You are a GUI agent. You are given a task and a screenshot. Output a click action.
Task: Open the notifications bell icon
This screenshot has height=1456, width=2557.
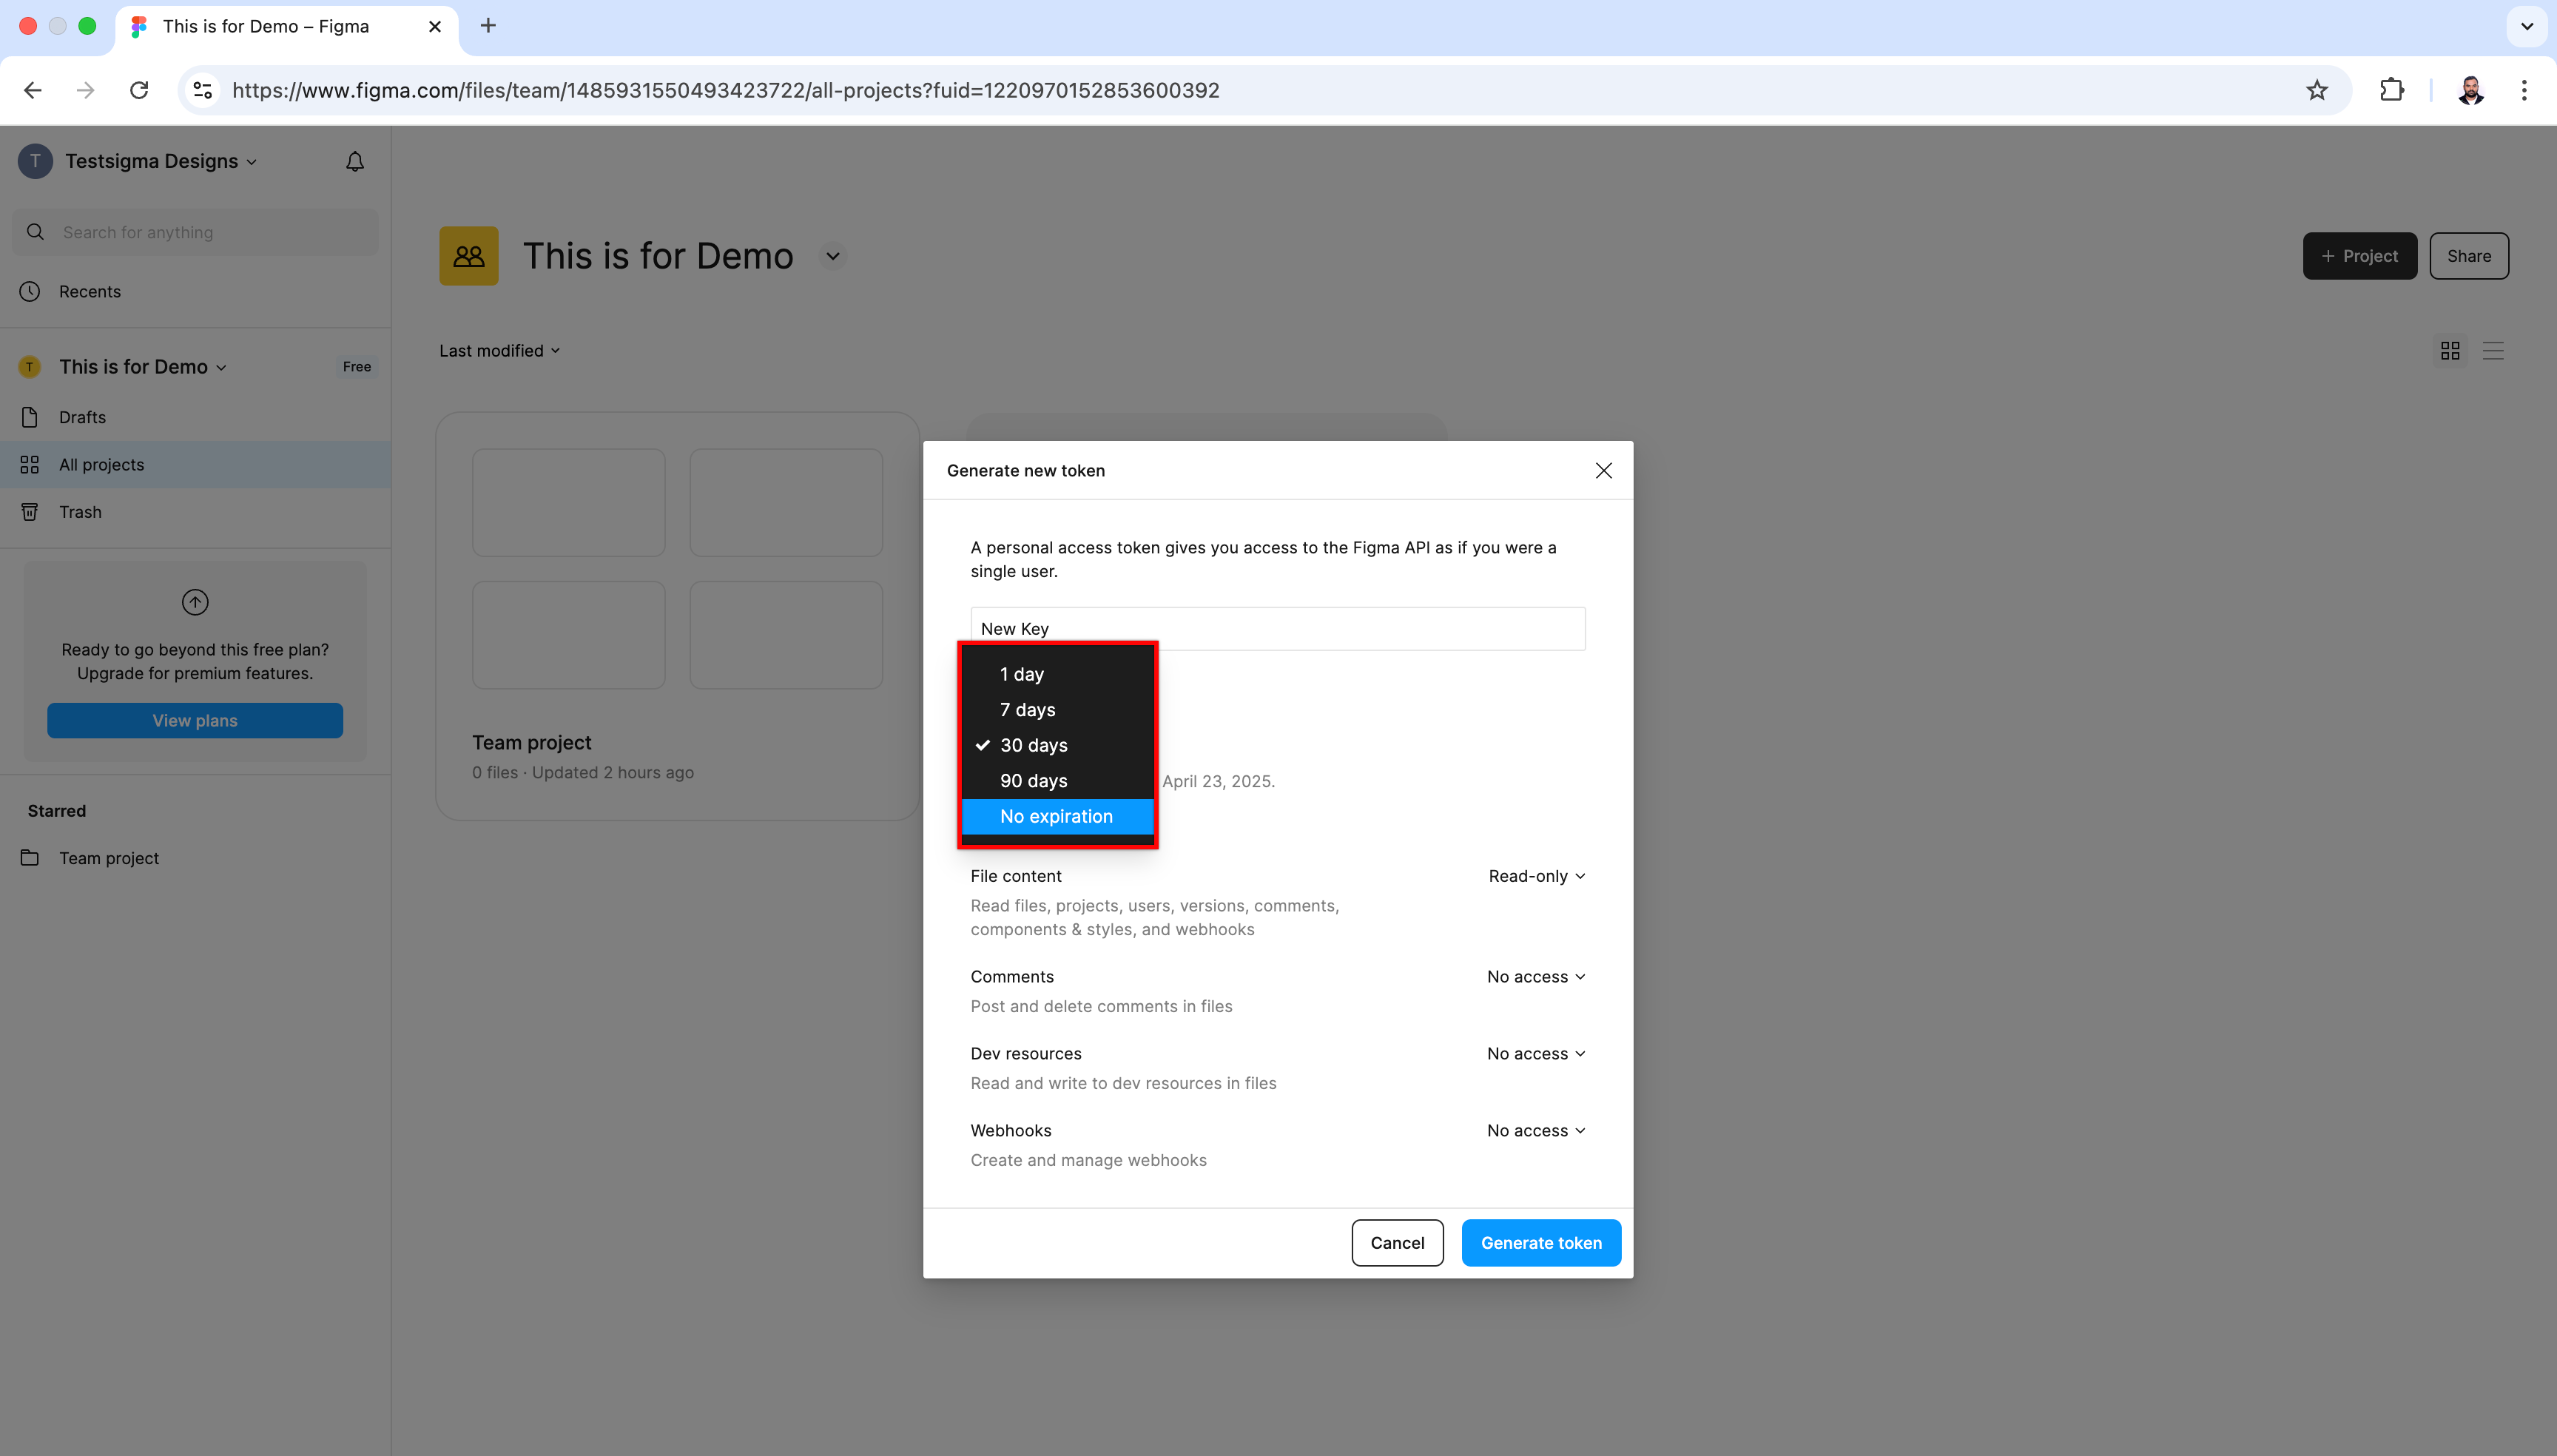(x=354, y=162)
